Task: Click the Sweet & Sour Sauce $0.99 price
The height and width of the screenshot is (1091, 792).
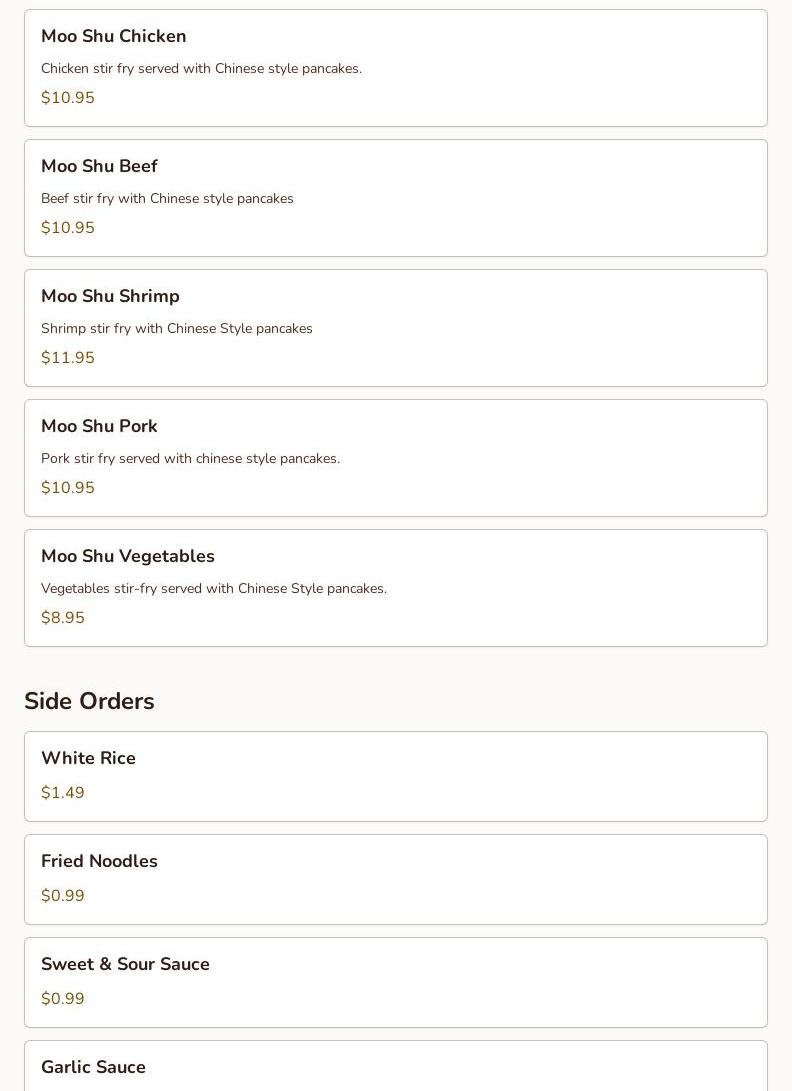Action: pyautogui.click(x=63, y=999)
